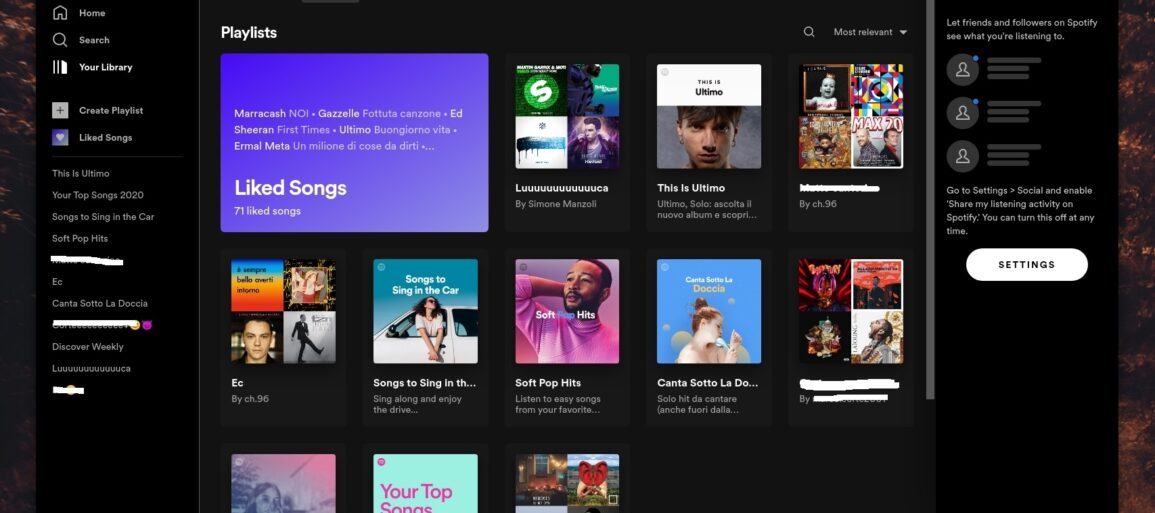
Task: Expand the Most relevant sort dropdown
Action: point(870,32)
